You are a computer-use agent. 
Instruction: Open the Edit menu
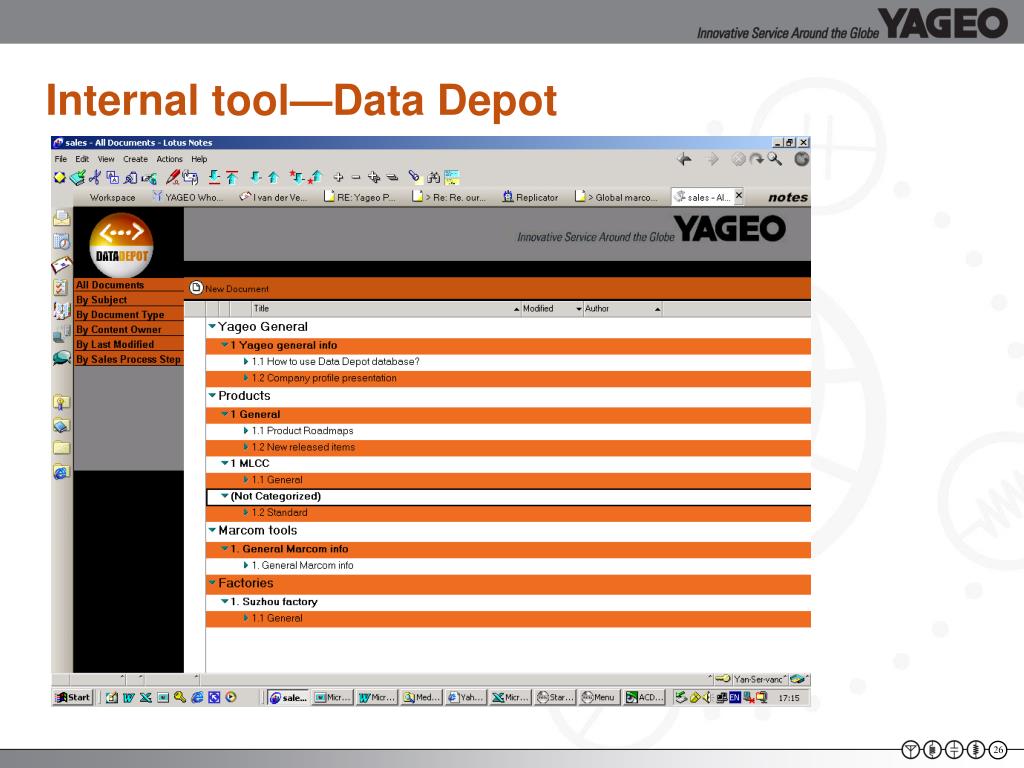(x=82, y=159)
